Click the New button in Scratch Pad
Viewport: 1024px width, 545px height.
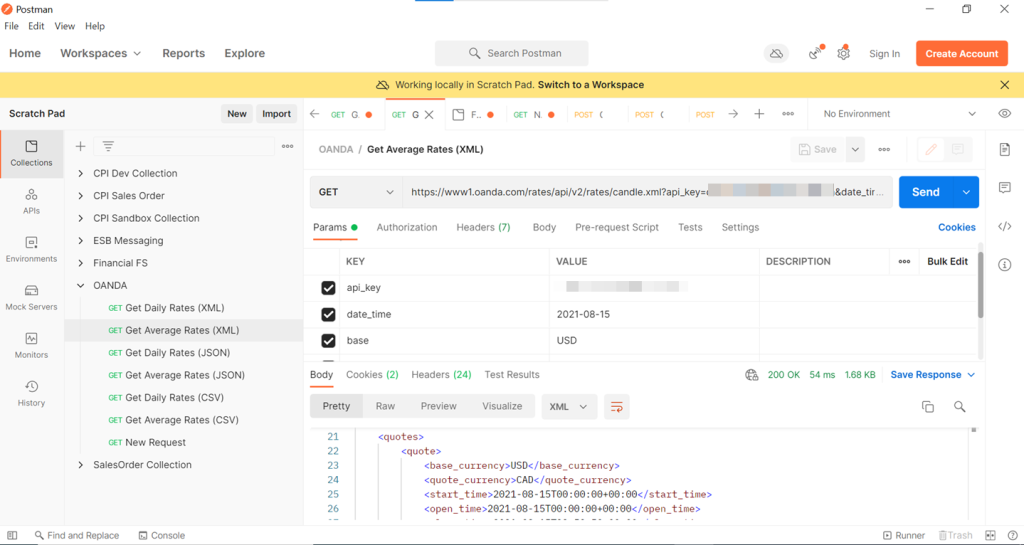click(237, 114)
